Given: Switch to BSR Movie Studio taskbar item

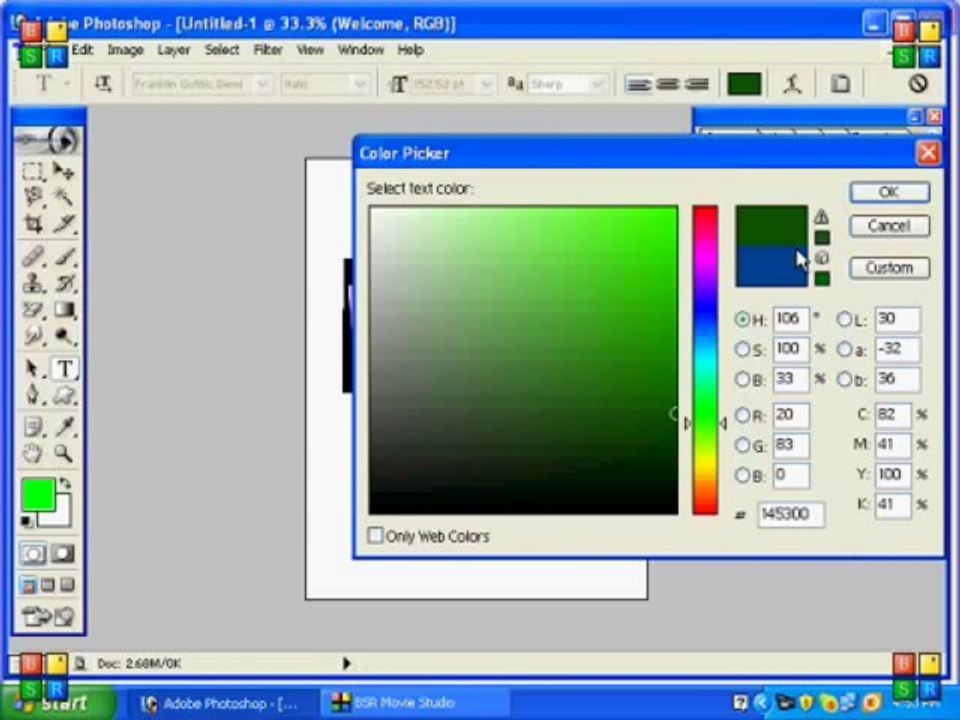Looking at the screenshot, I should pyautogui.click(x=414, y=703).
